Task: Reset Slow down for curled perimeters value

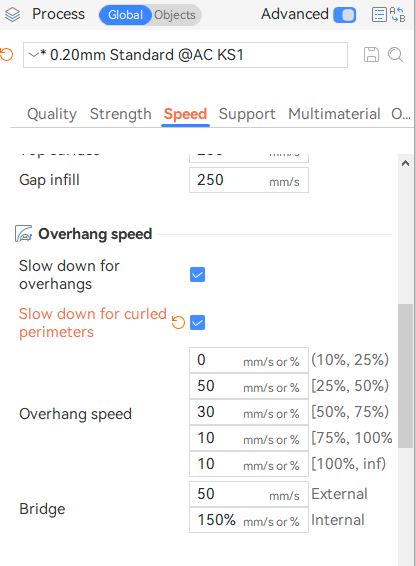Action: pos(178,322)
